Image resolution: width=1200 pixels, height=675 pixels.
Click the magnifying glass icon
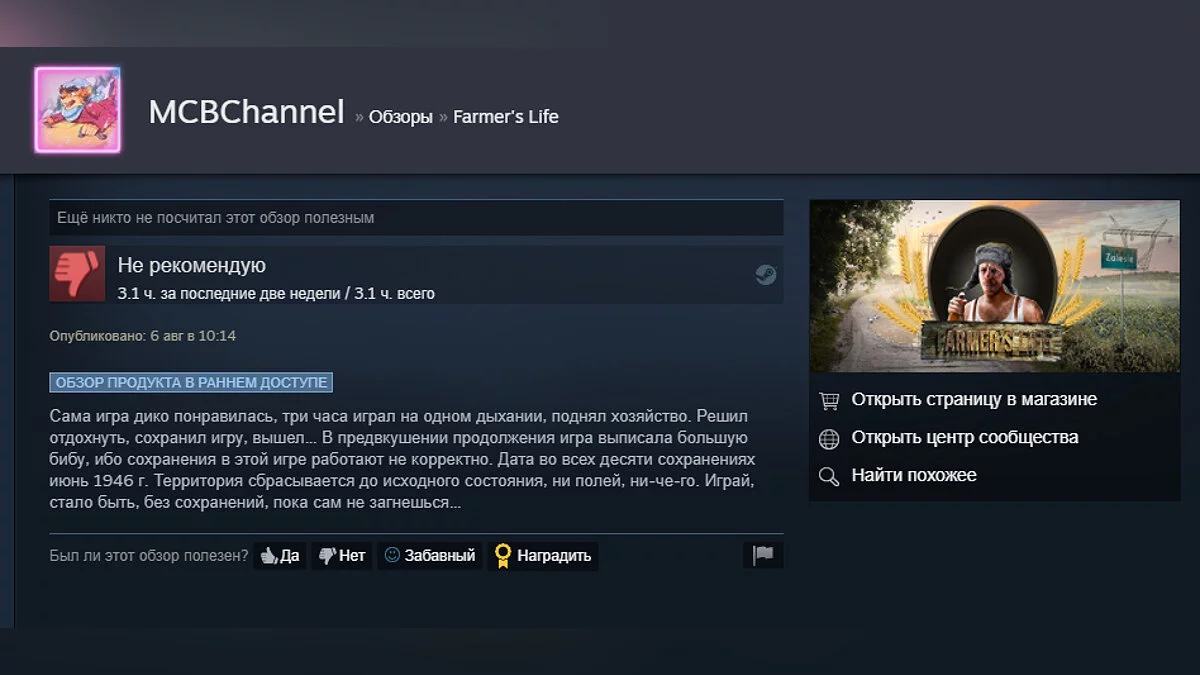coord(829,476)
